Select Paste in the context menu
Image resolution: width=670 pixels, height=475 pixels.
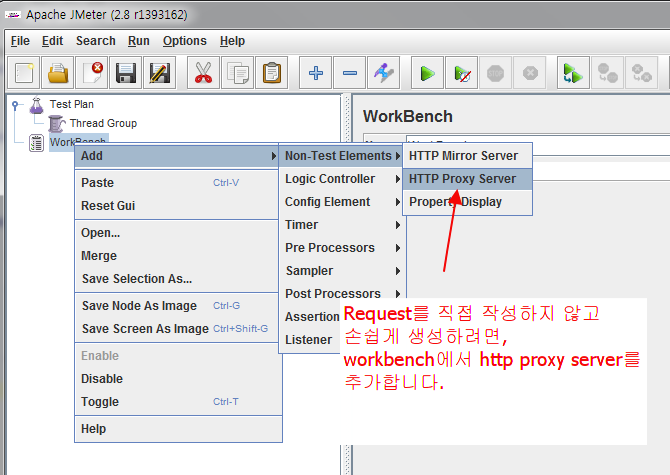coord(176,183)
